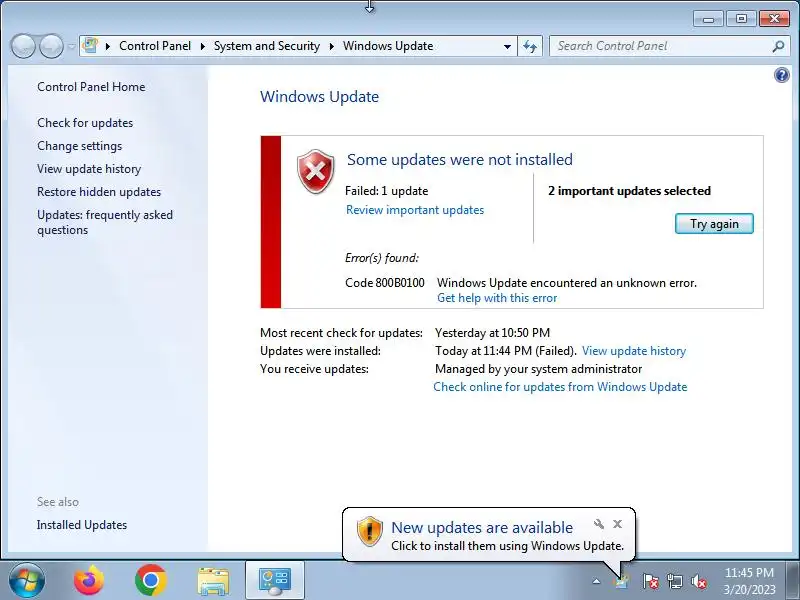
Task: Click the refresh button next to address bar
Action: pyautogui.click(x=530, y=46)
